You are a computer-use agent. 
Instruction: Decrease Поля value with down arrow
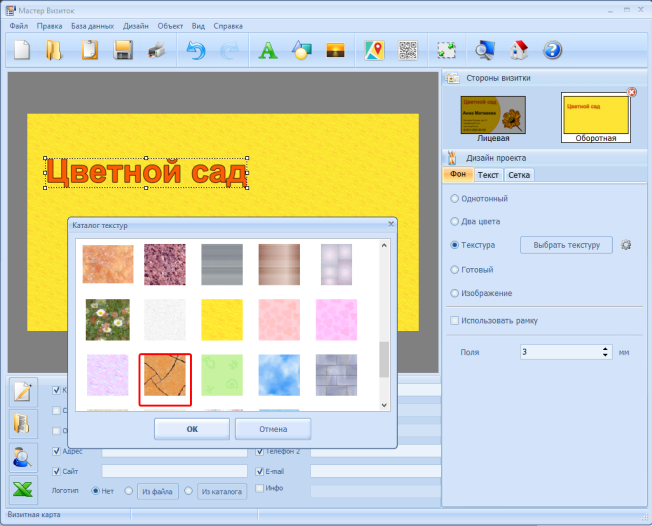click(605, 356)
